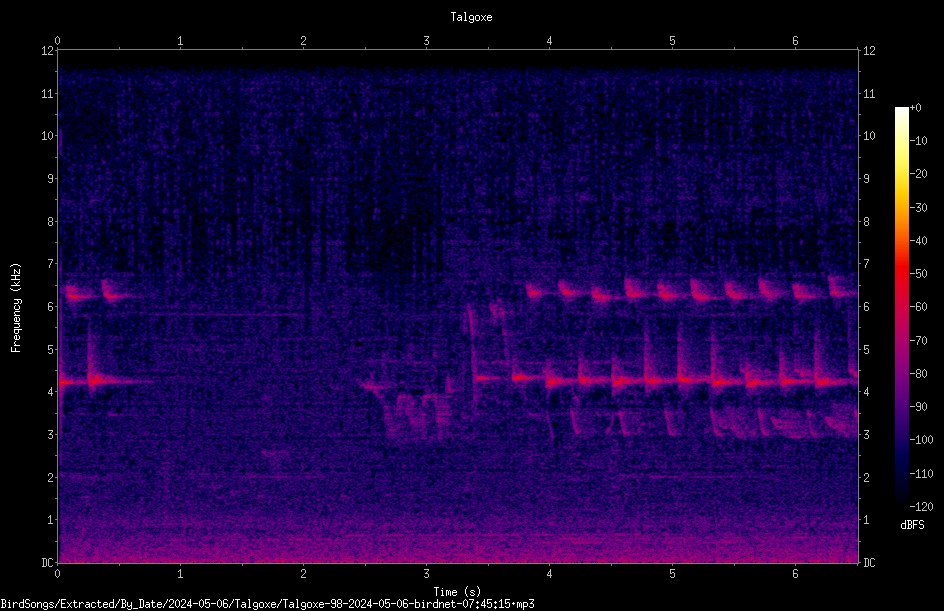Click the Talgoxe title text
Screen dimensions: 944x611
[471, 17]
